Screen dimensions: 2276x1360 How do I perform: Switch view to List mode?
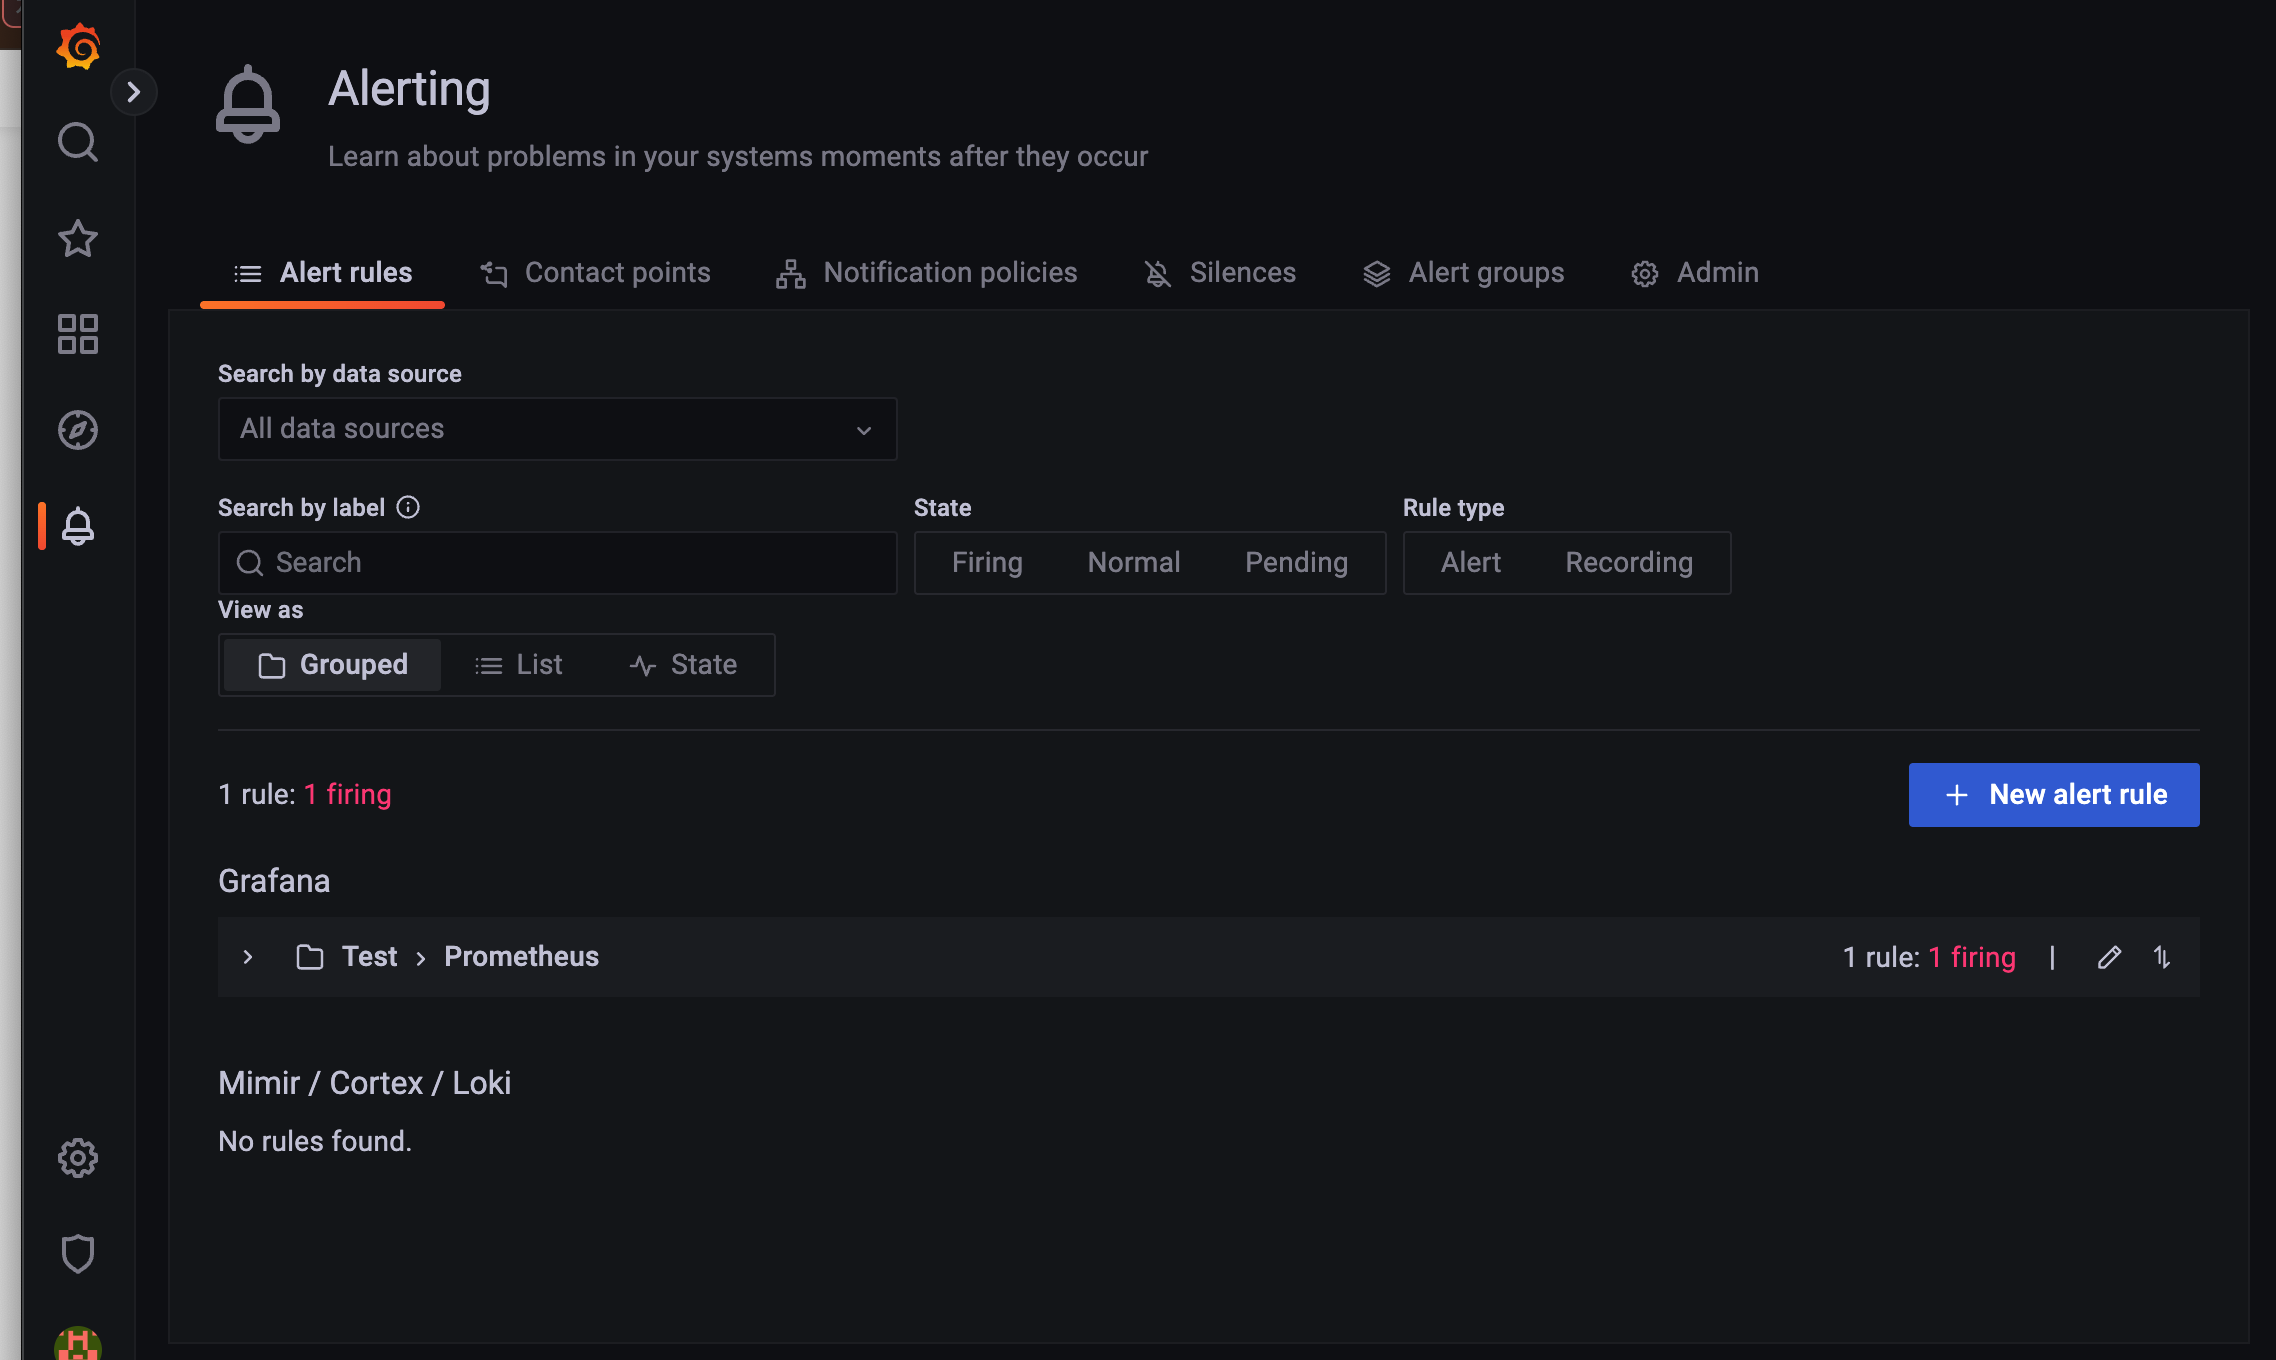pyautogui.click(x=519, y=665)
